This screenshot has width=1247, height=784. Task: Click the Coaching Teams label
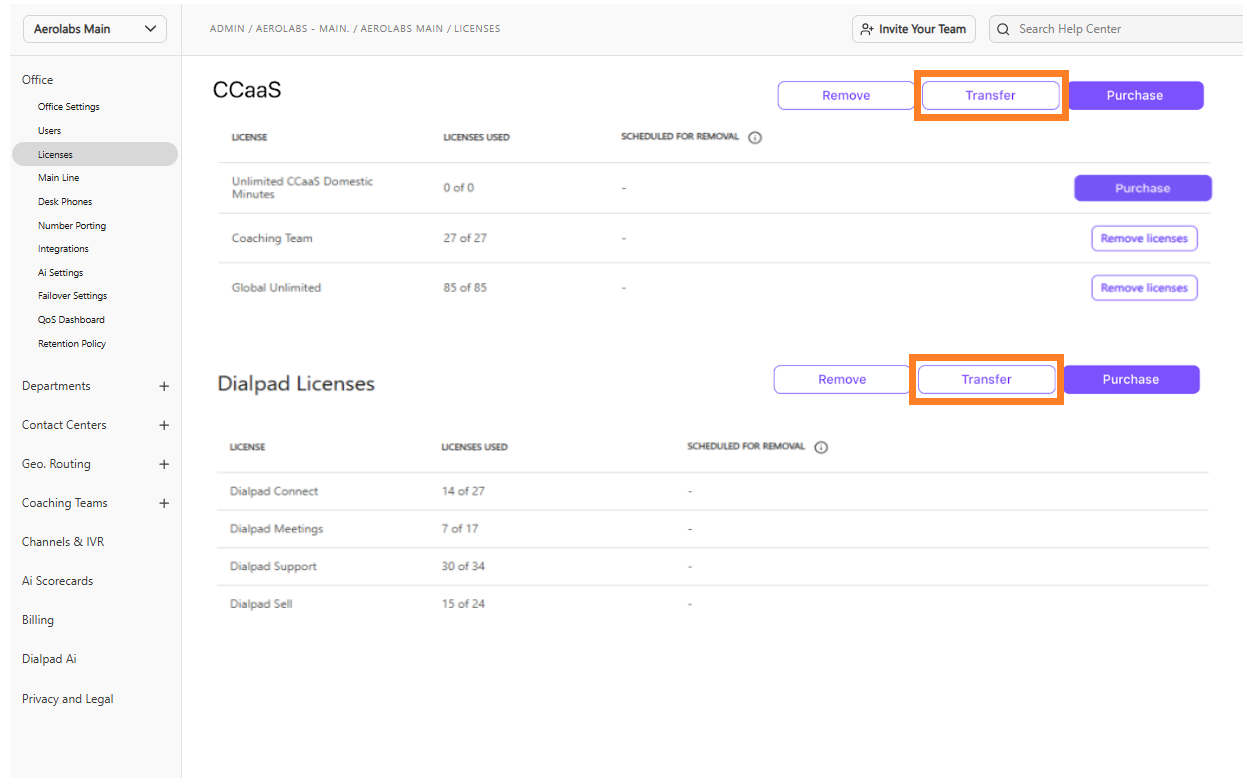click(65, 503)
